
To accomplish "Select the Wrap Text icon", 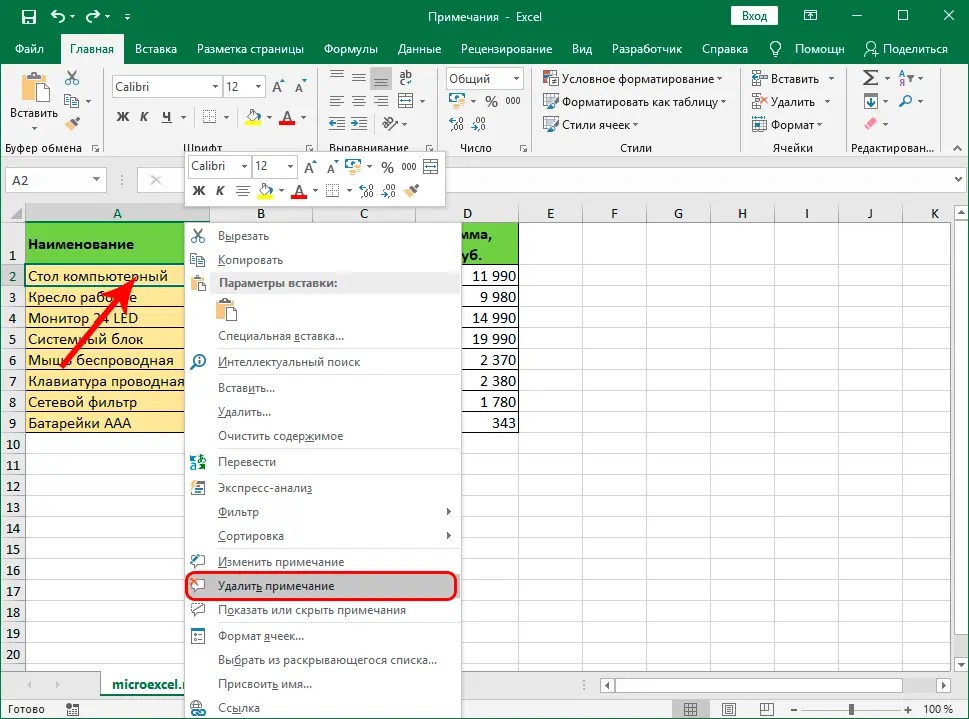I will [405, 77].
